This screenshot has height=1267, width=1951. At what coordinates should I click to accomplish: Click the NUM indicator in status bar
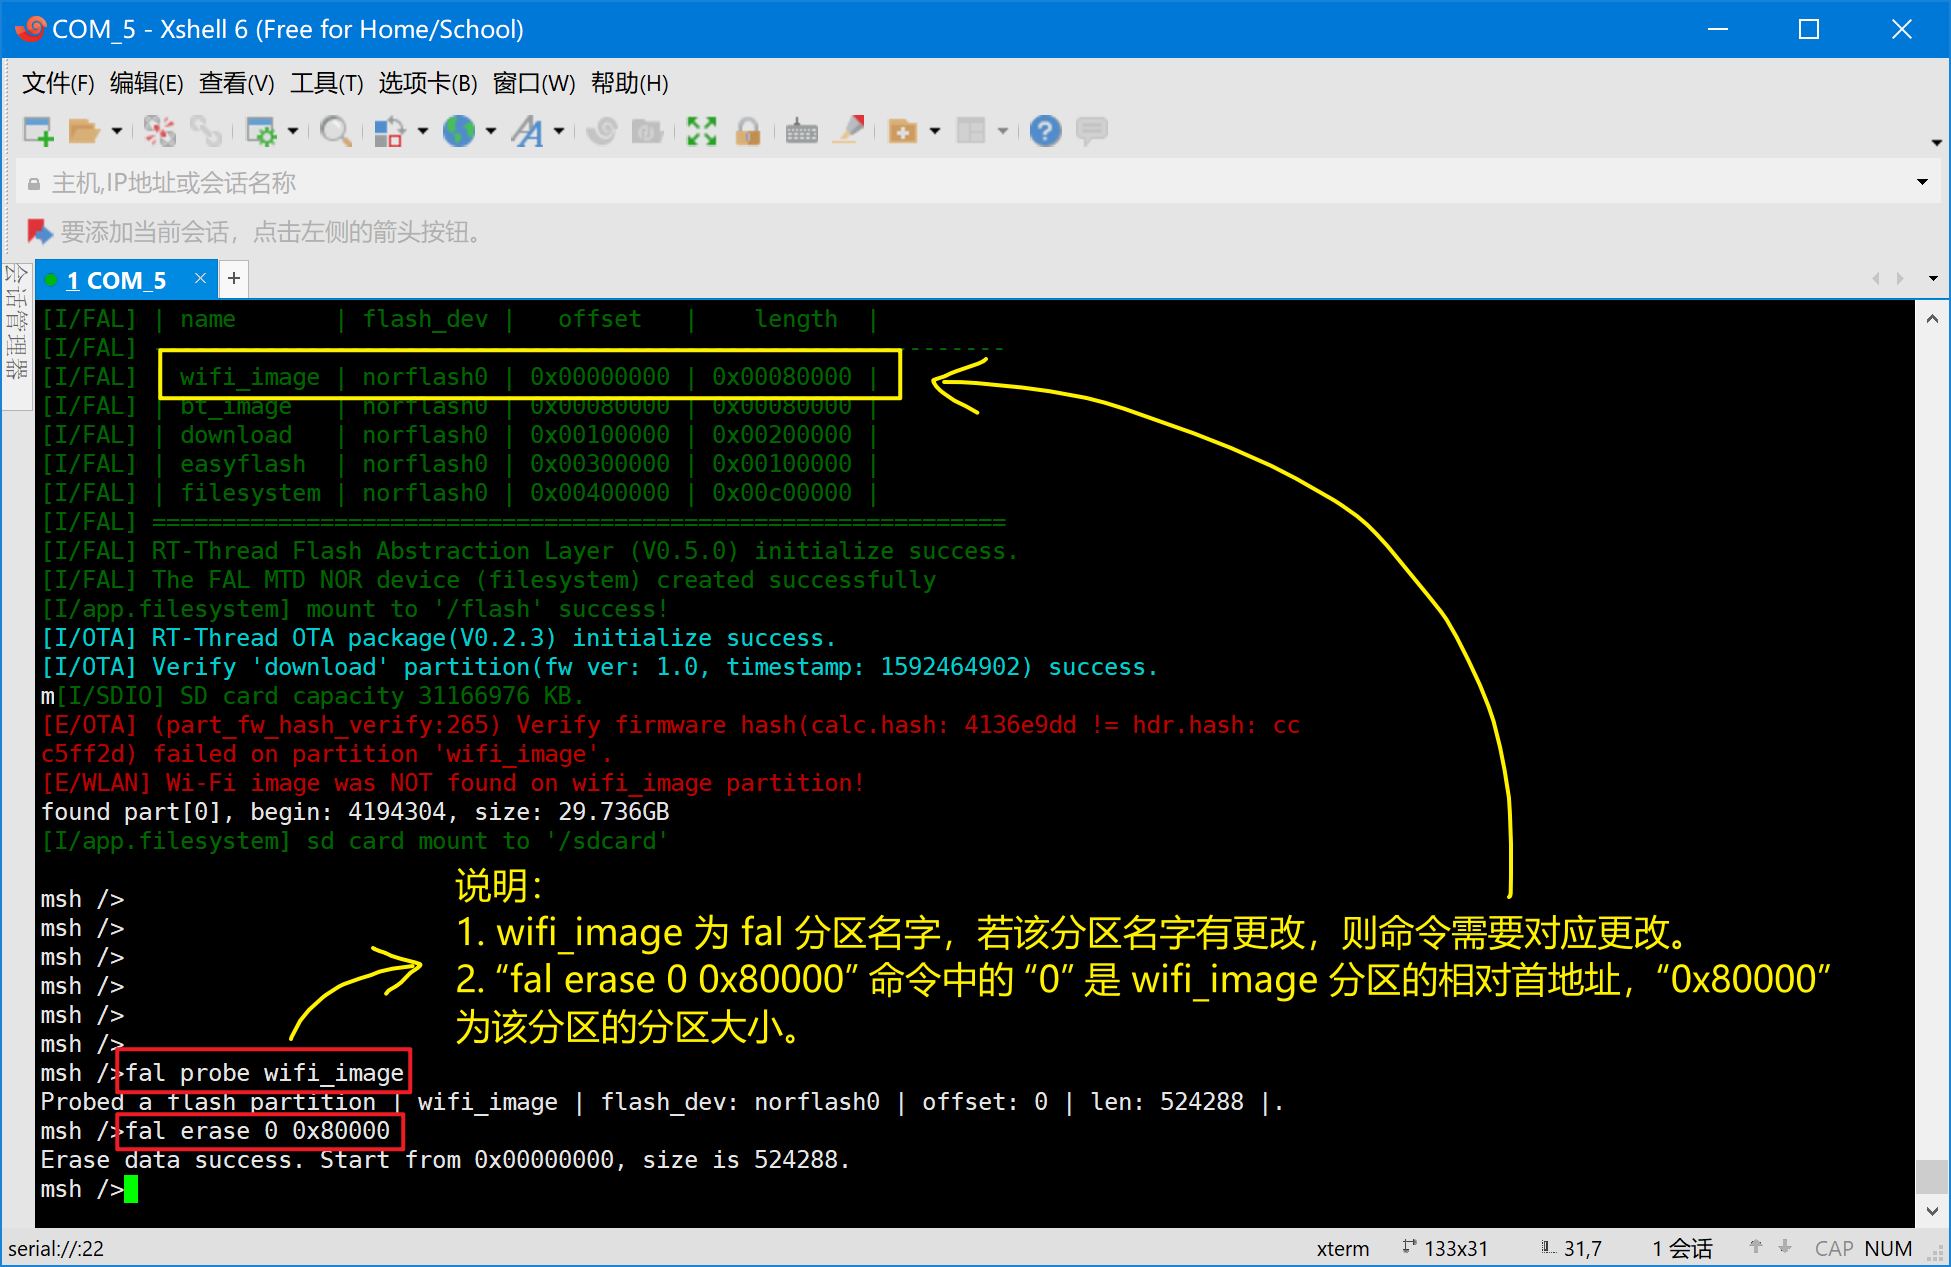tap(1888, 1249)
